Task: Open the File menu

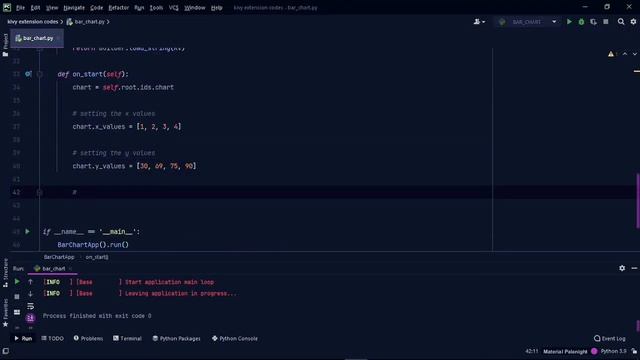Action: click(x=20, y=8)
